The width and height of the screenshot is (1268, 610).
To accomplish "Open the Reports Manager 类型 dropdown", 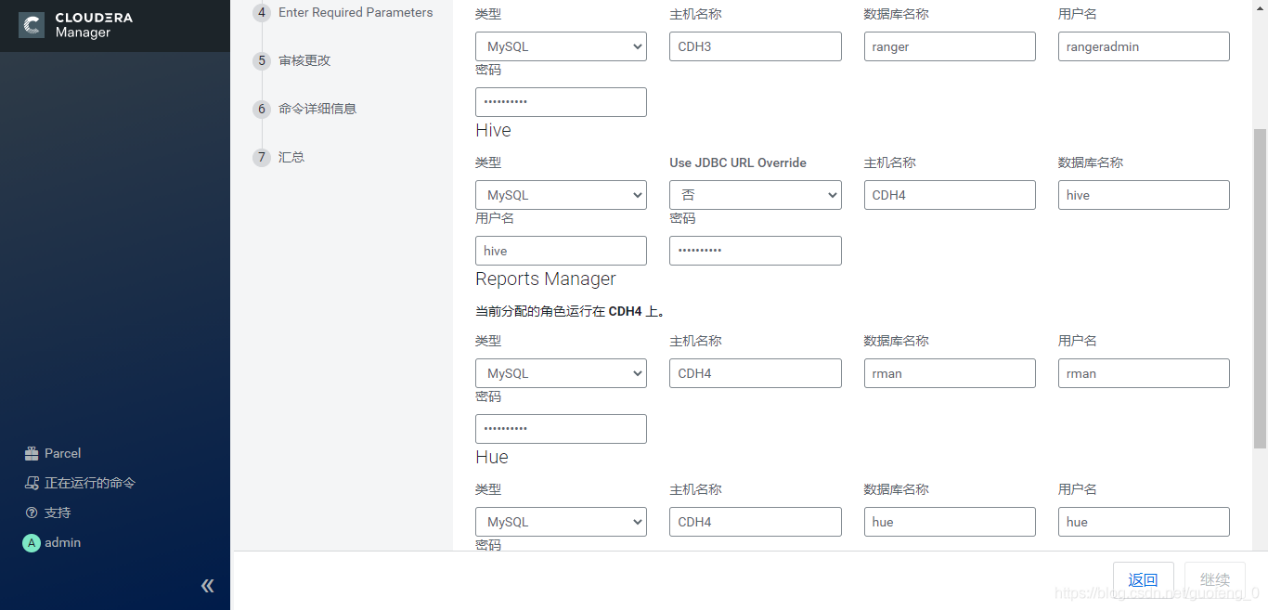I will click(560, 373).
